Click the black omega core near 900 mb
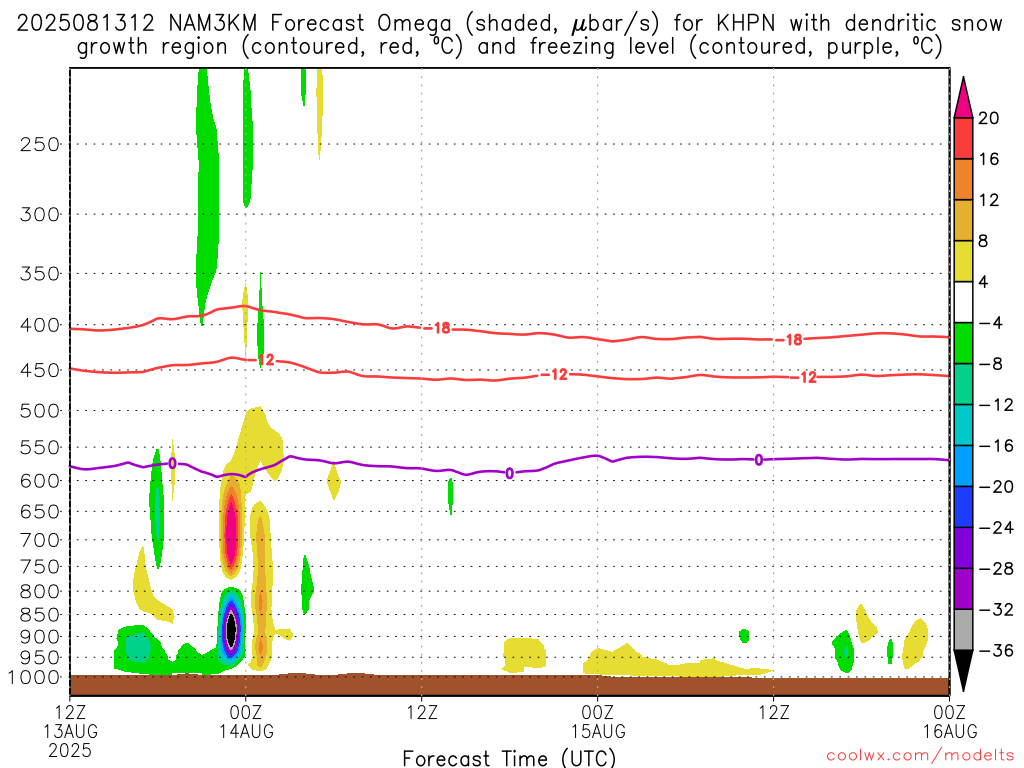The image size is (1024, 768). click(x=231, y=629)
